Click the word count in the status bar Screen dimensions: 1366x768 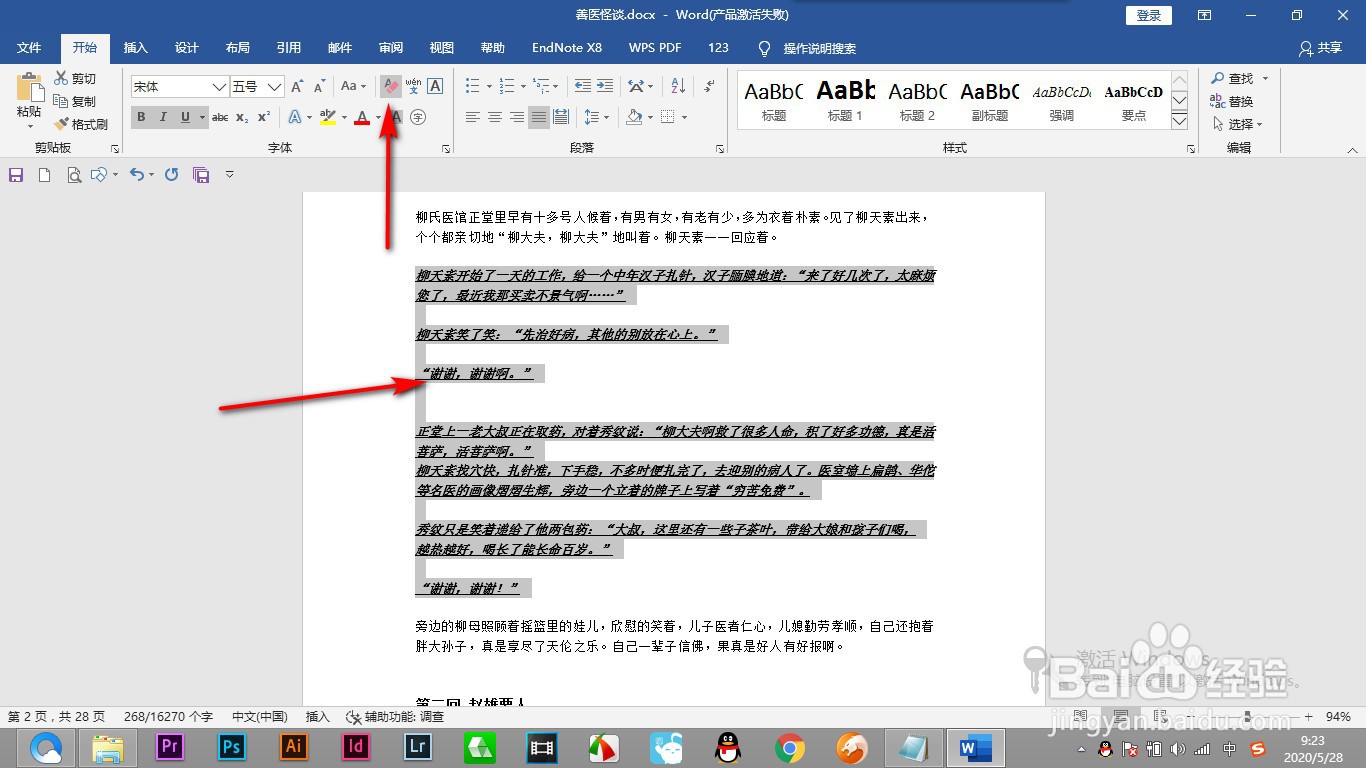[166, 717]
